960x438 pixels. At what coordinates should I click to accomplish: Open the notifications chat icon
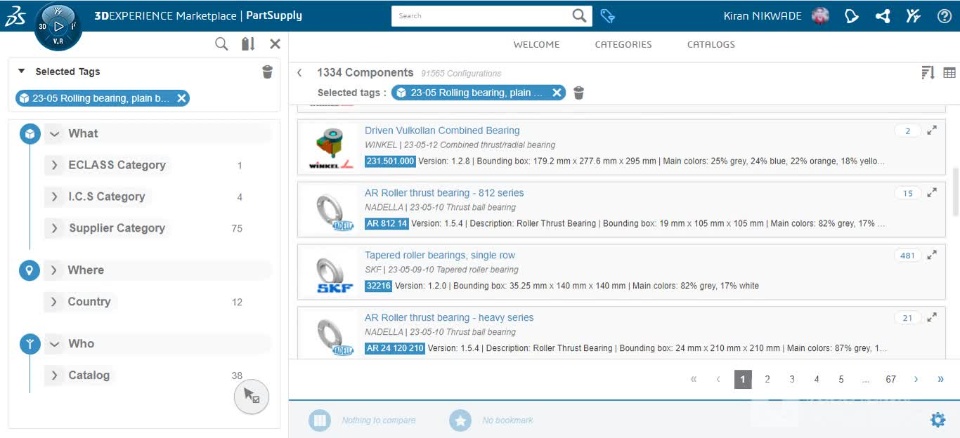click(x=852, y=17)
